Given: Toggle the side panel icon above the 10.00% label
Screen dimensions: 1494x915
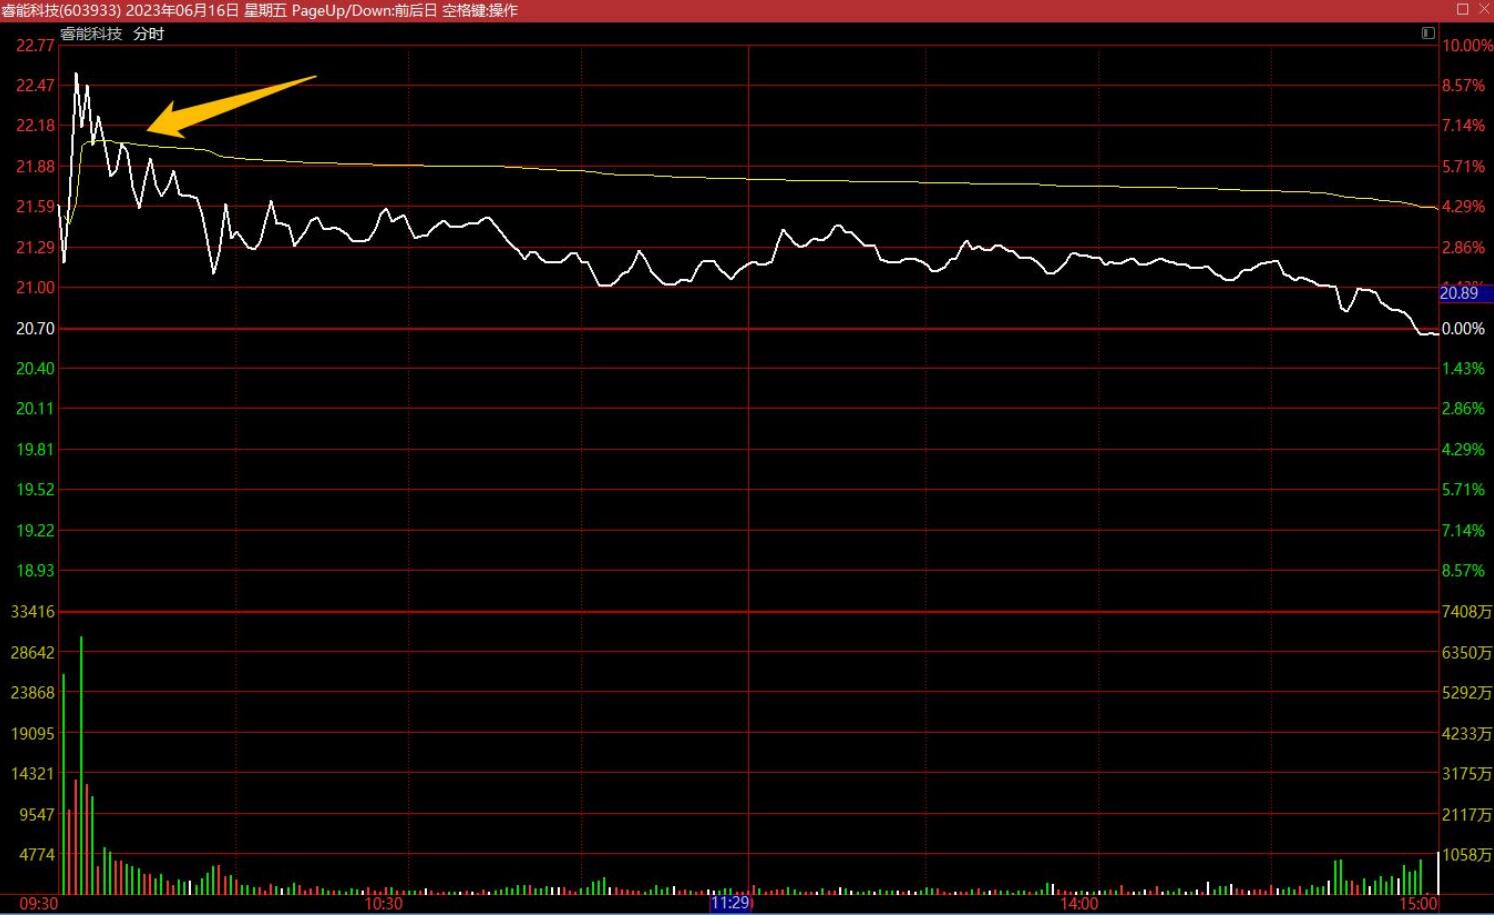Looking at the screenshot, I should click(x=1427, y=33).
